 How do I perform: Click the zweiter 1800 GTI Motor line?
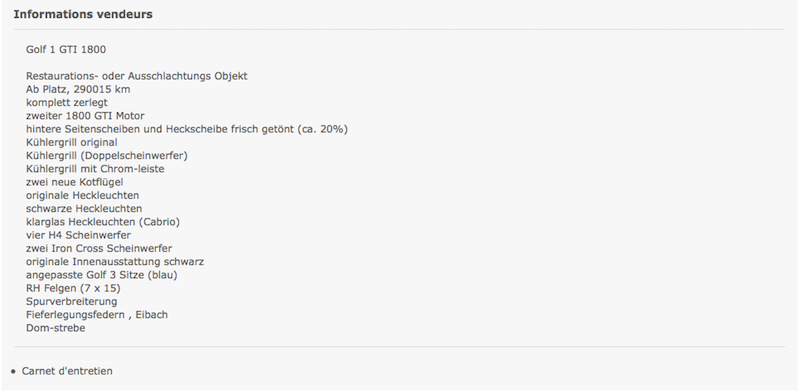(85, 116)
